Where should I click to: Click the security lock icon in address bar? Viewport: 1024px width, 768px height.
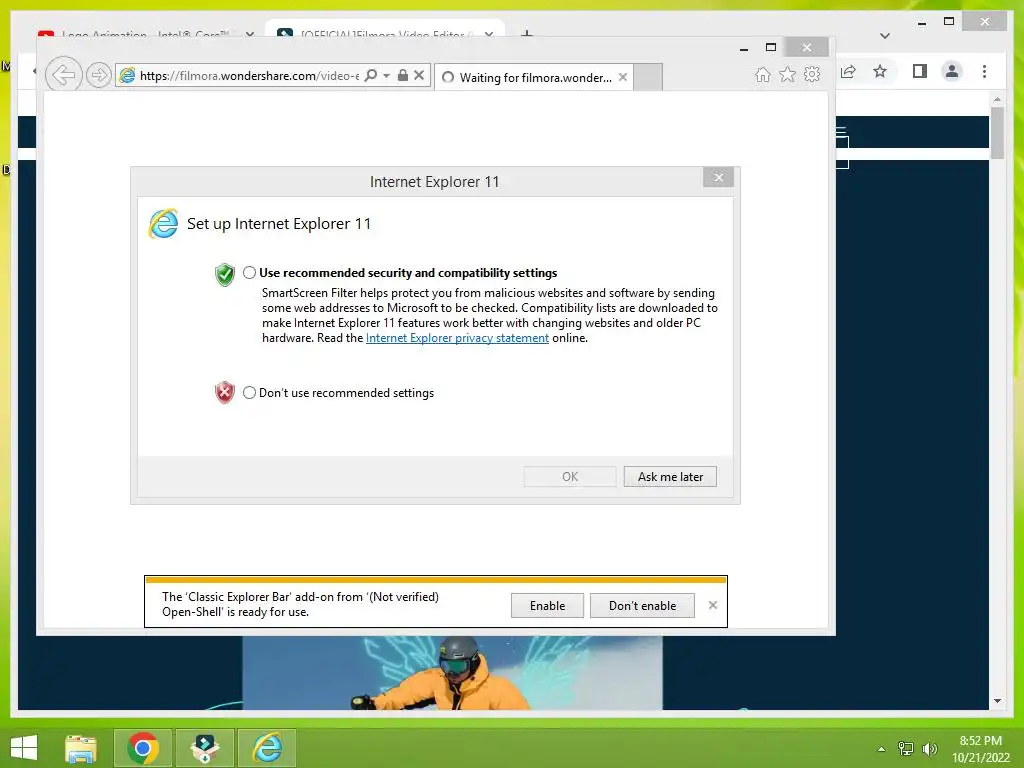403,75
